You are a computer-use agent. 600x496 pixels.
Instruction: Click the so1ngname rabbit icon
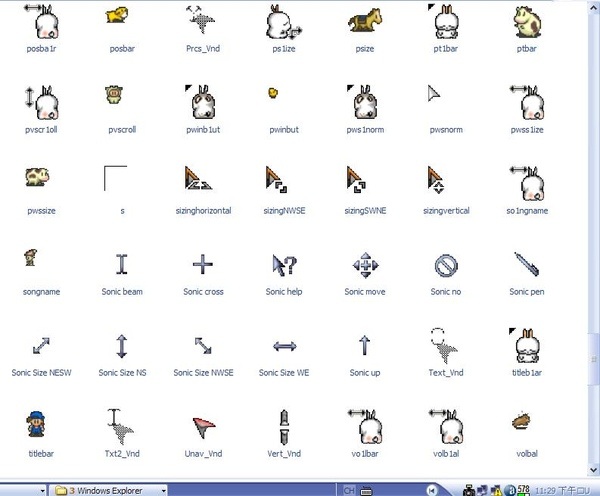(527, 184)
